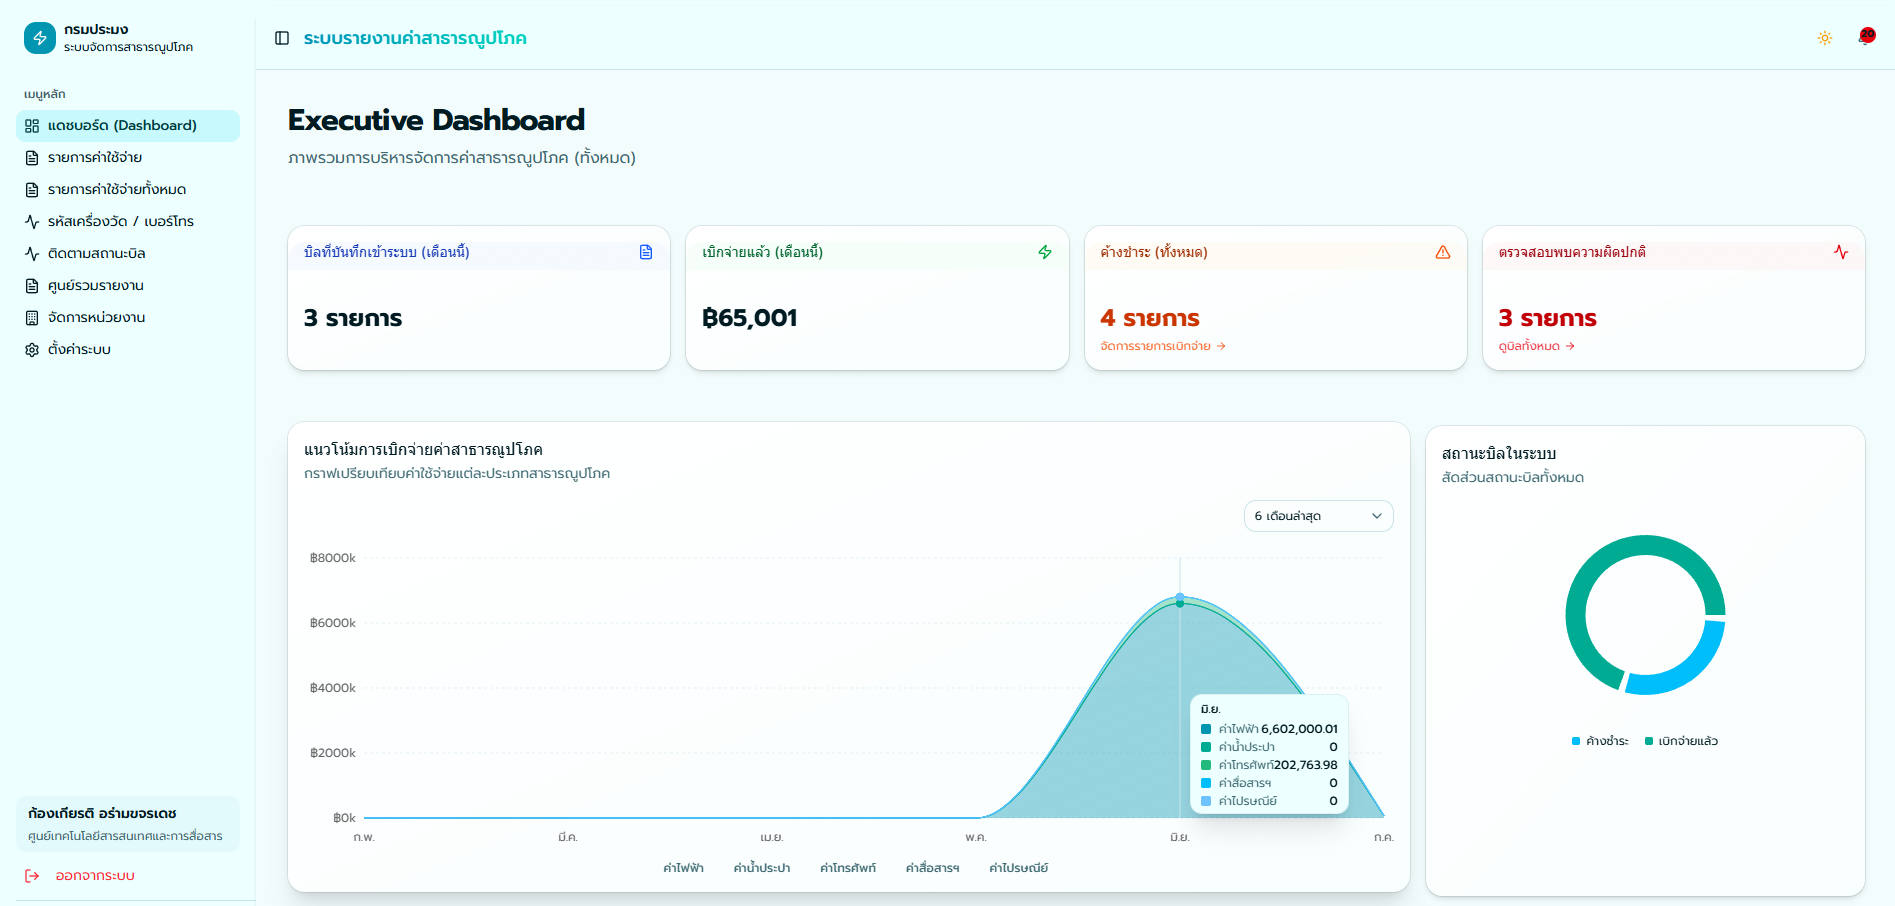Click the ค้างชำระ blue legend swatch
This screenshot has height=906, width=1895.
pyautogui.click(x=1576, y=741)
